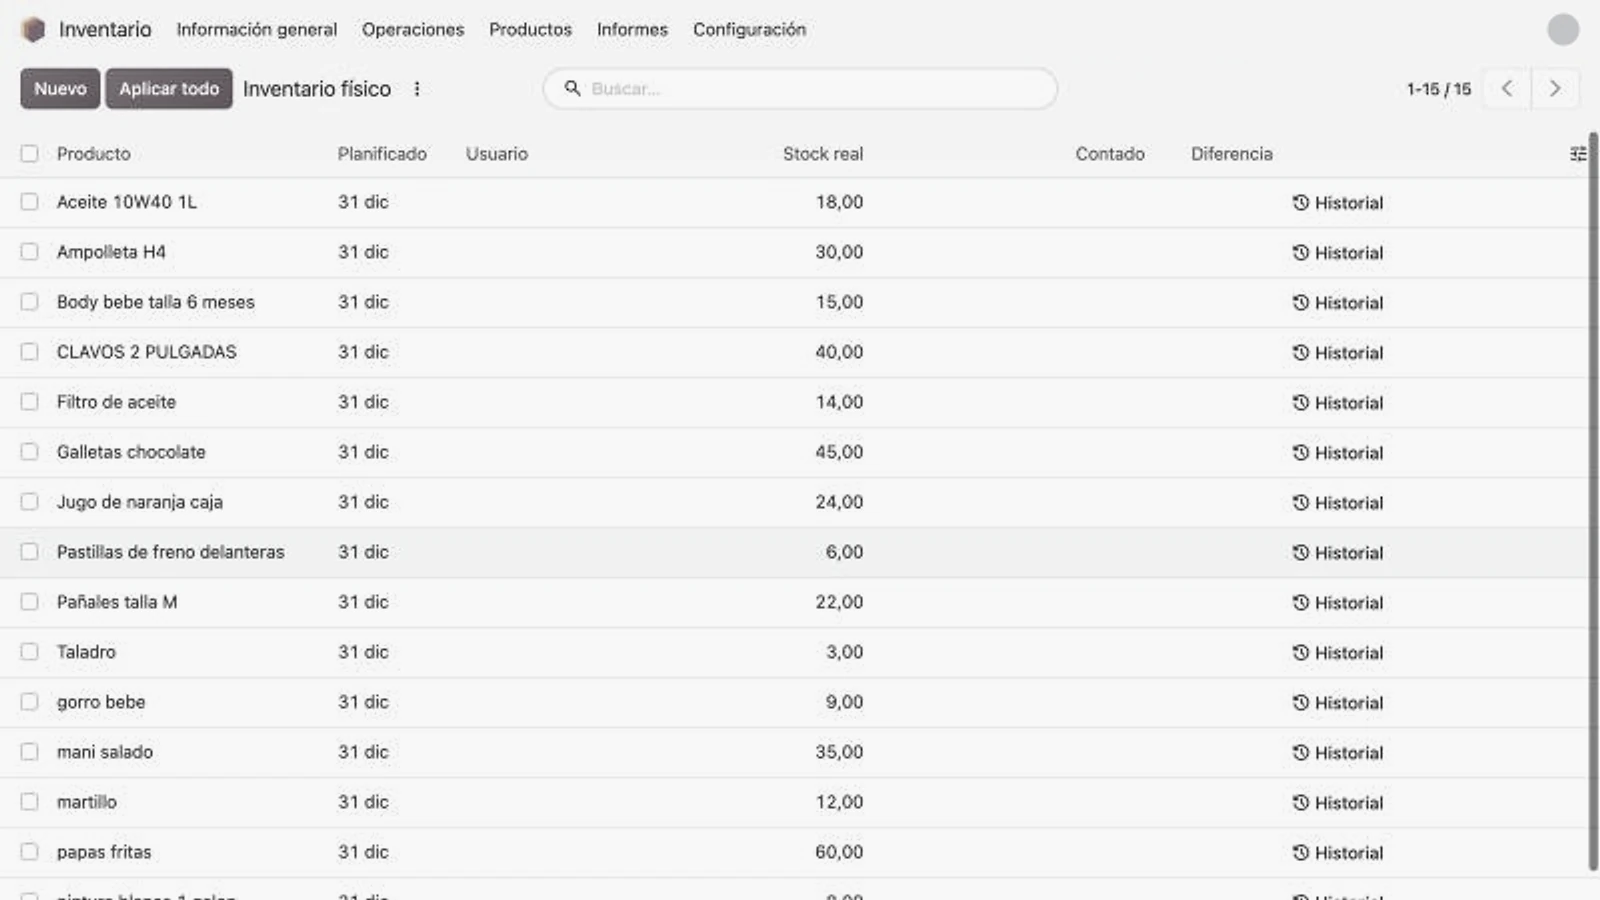Click the Nuevo button

(x=60, y=89)
